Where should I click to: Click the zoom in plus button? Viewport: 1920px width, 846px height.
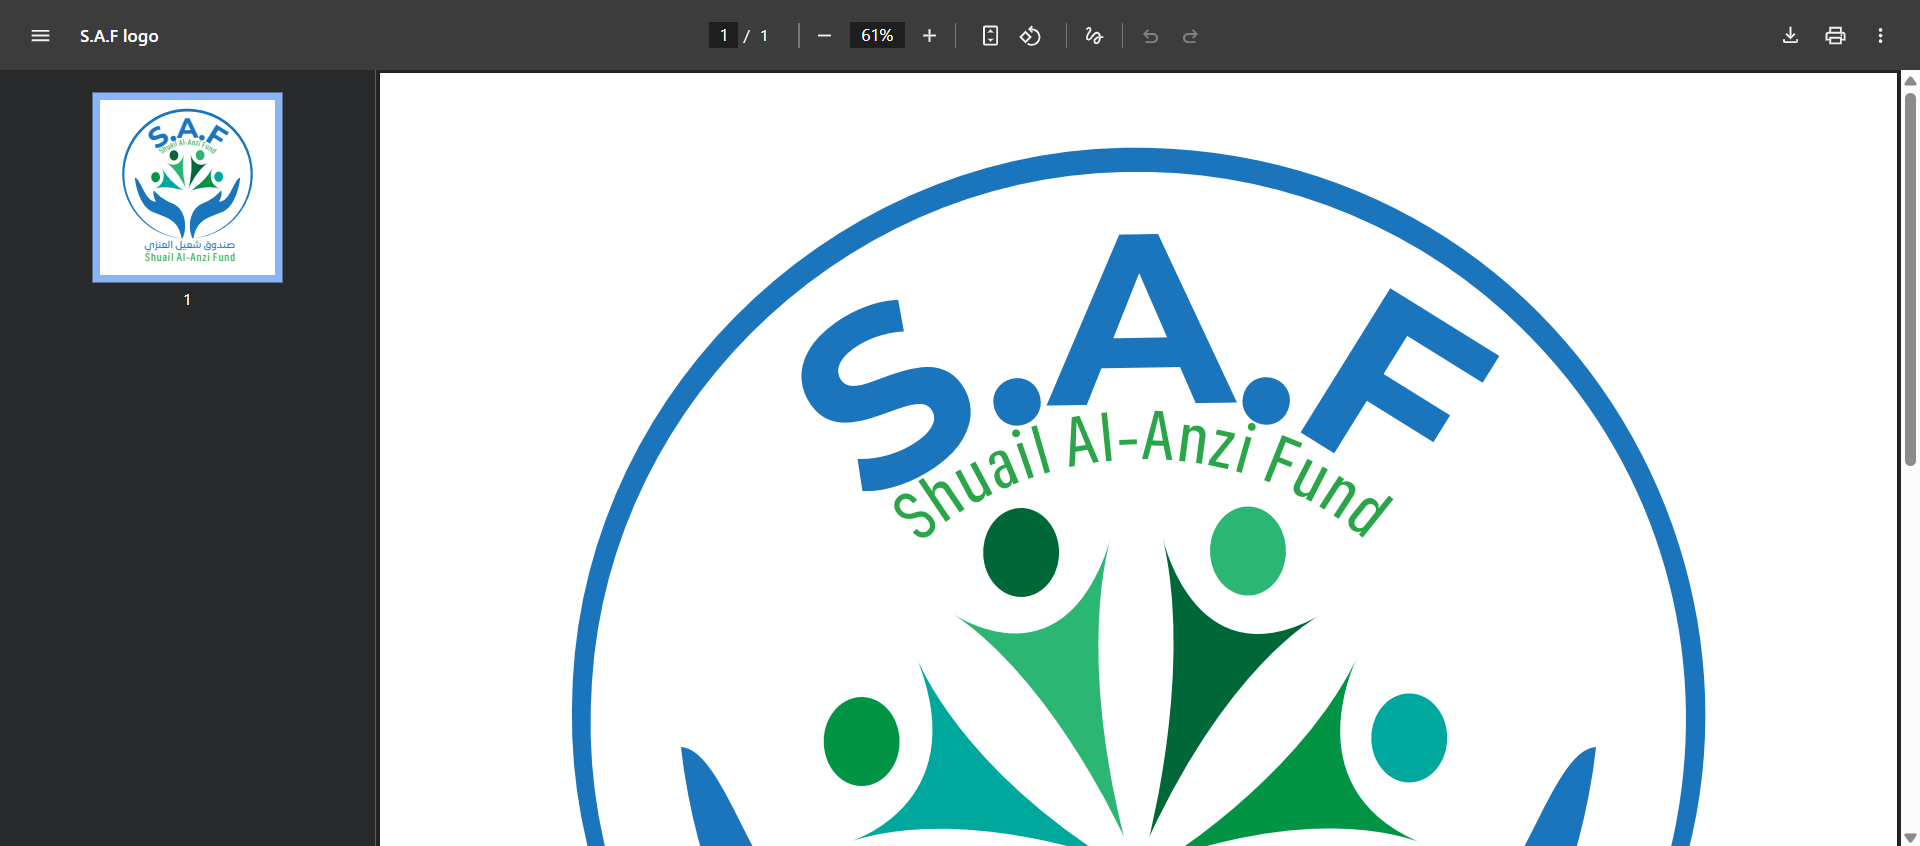click(929, 36)
